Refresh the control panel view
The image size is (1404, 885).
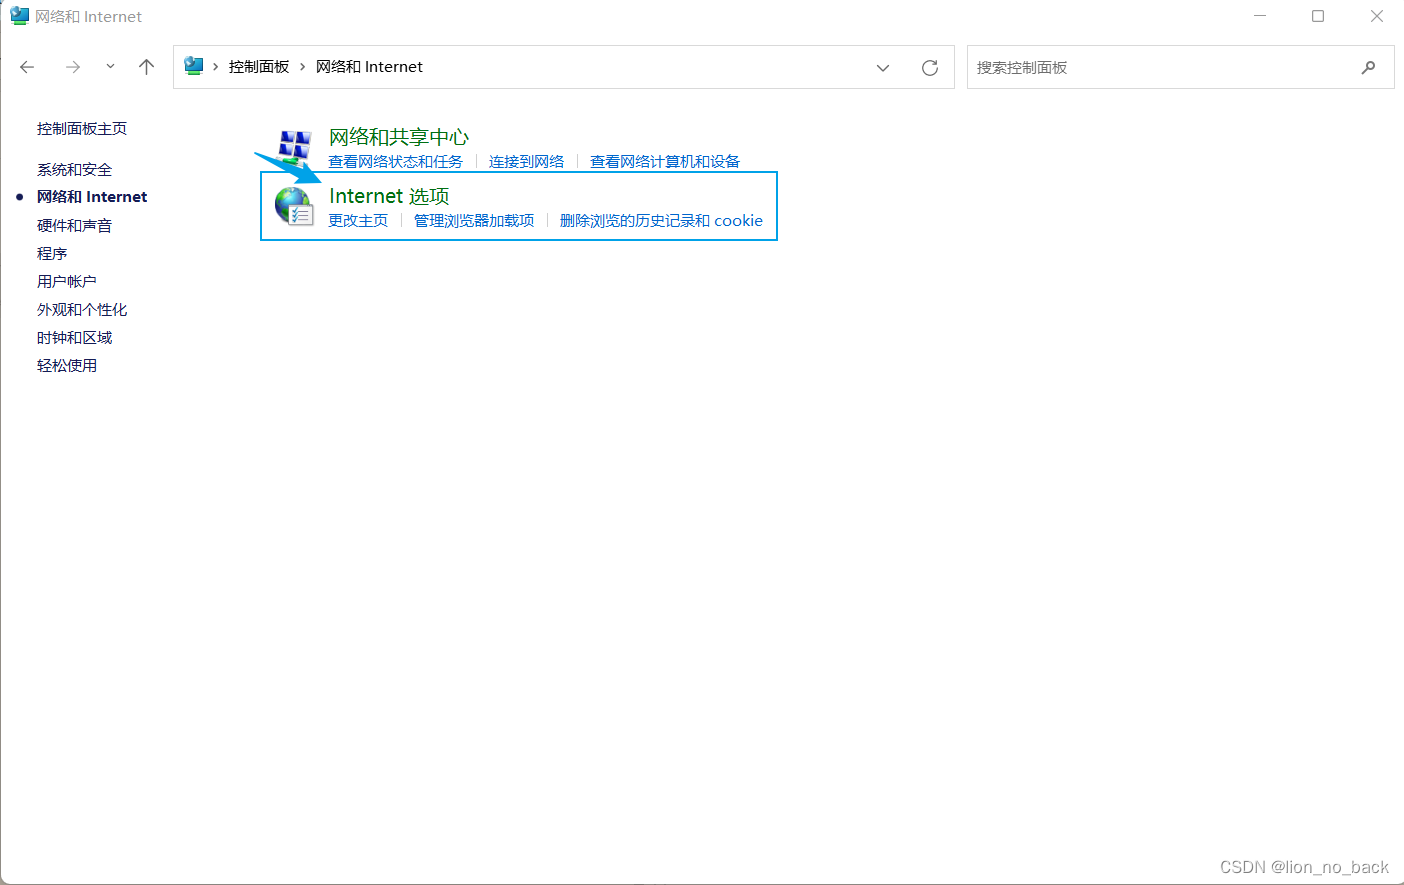tap(930, 68)
